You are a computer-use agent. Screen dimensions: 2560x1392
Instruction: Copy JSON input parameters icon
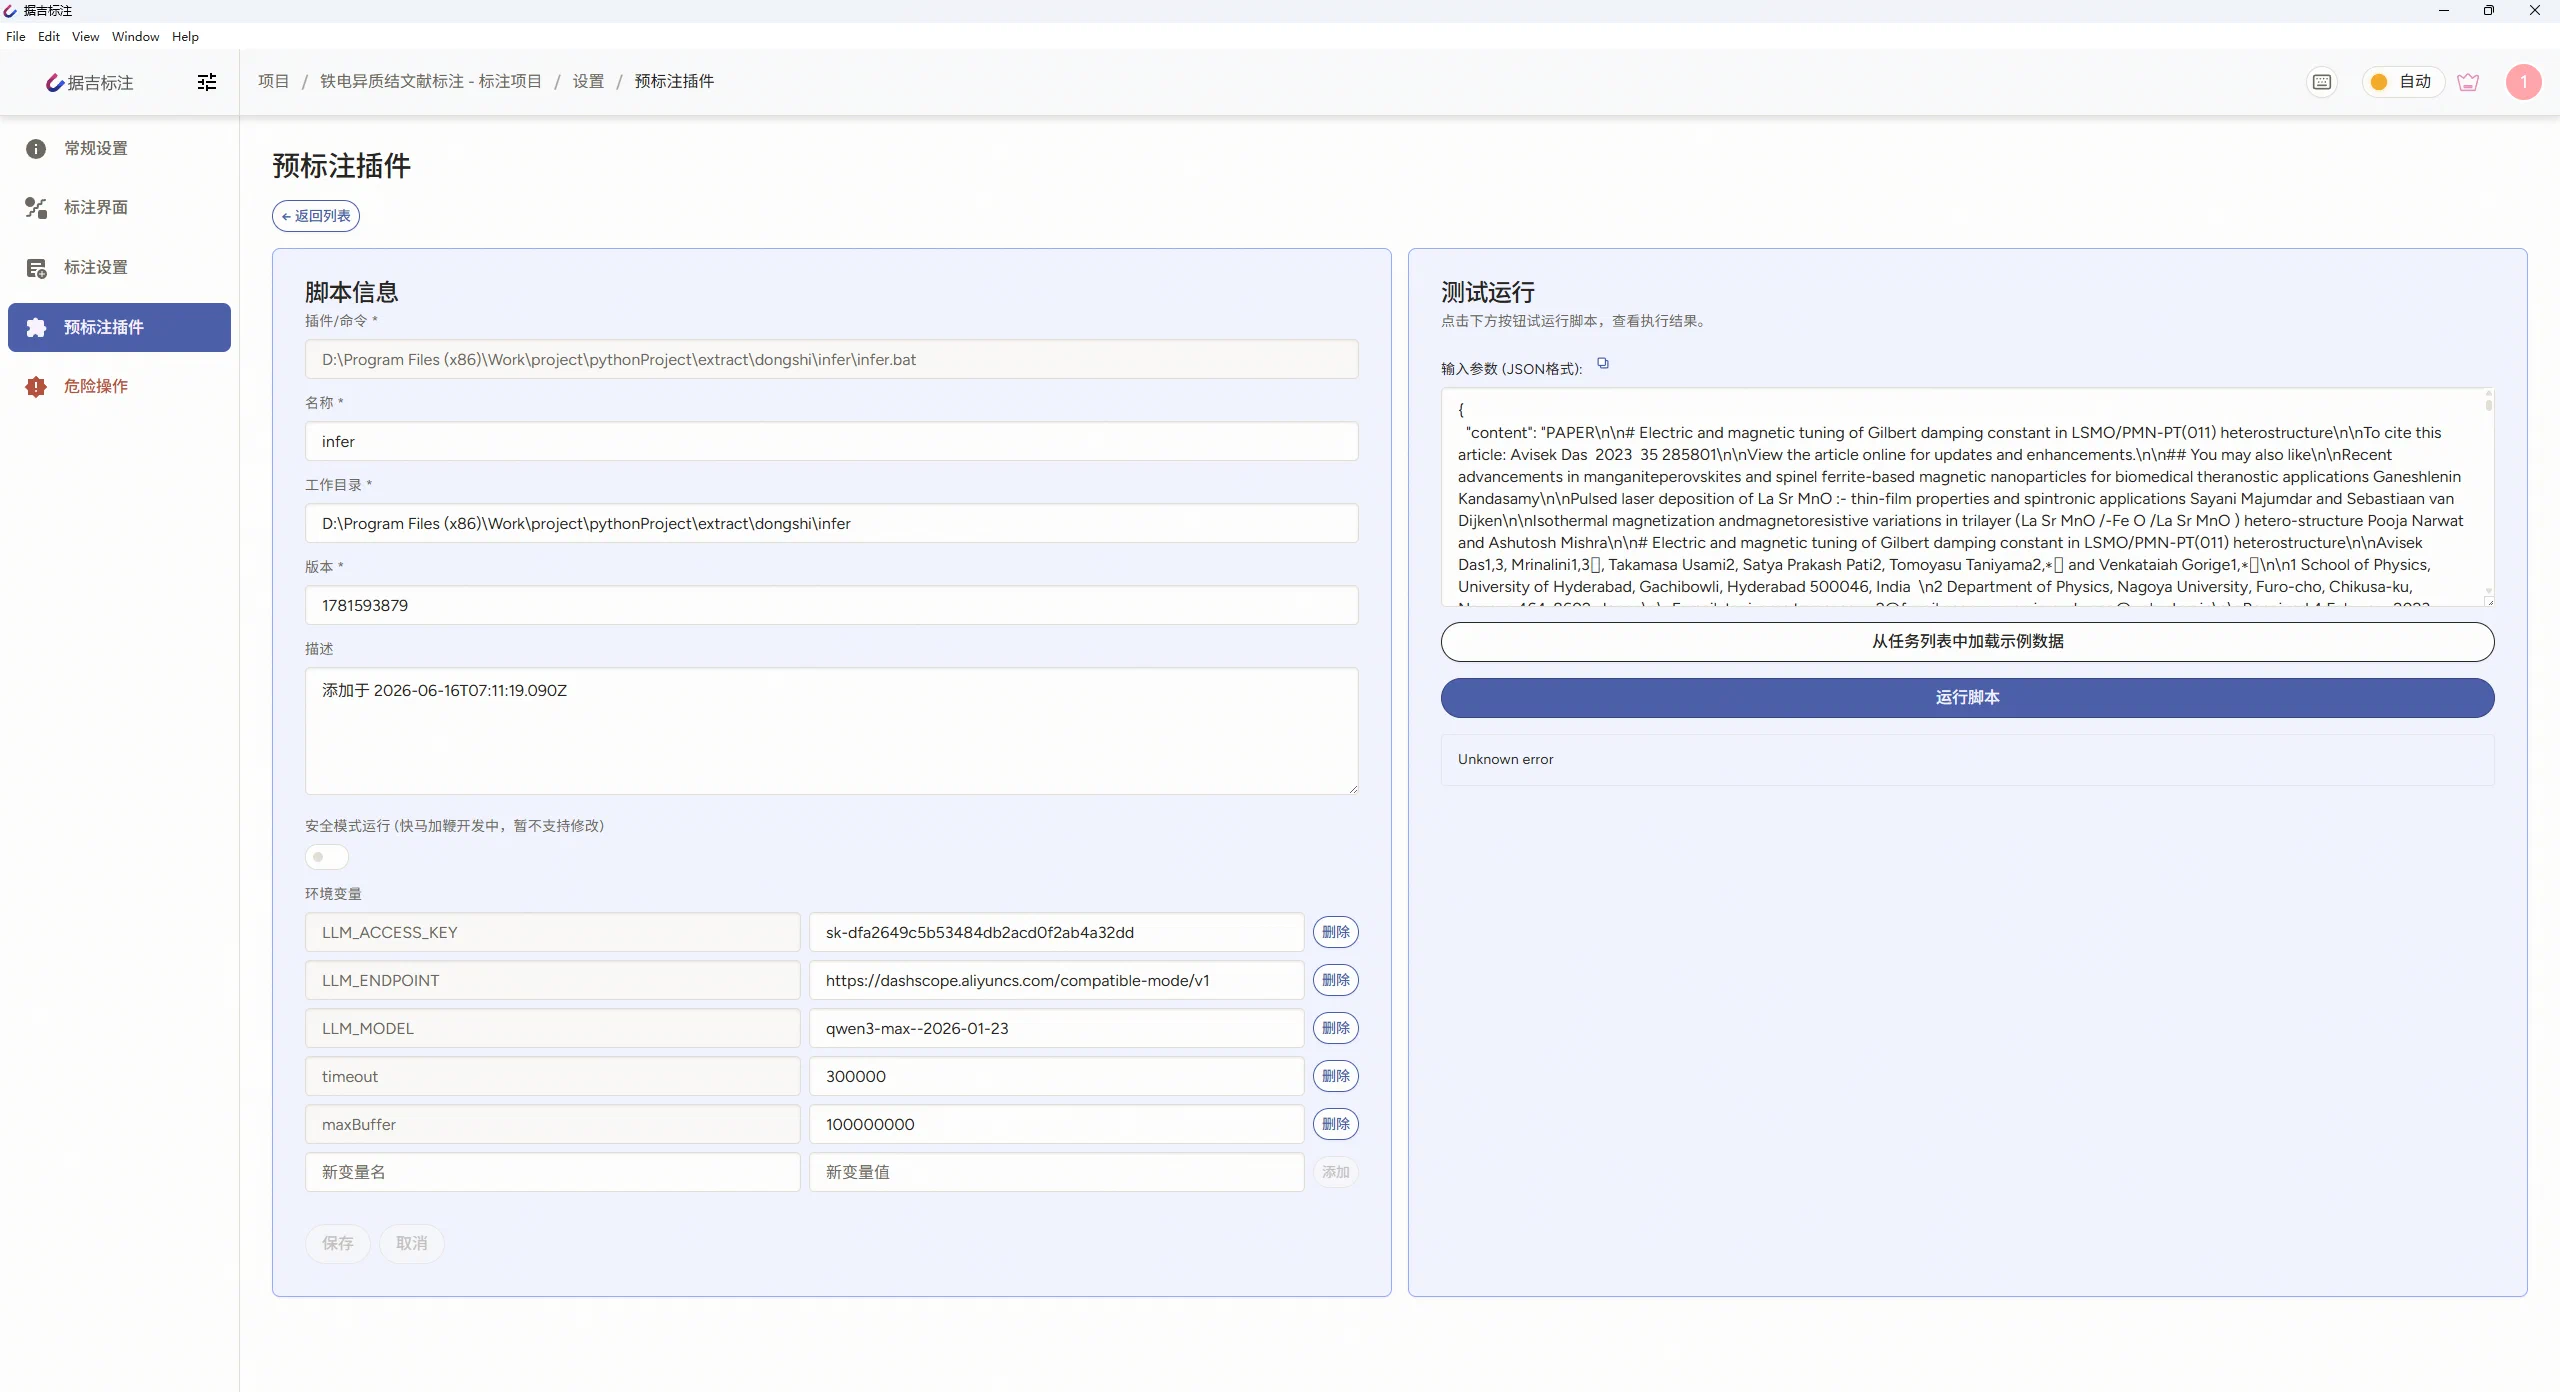pyautogui.click(x=1603, y=364)
